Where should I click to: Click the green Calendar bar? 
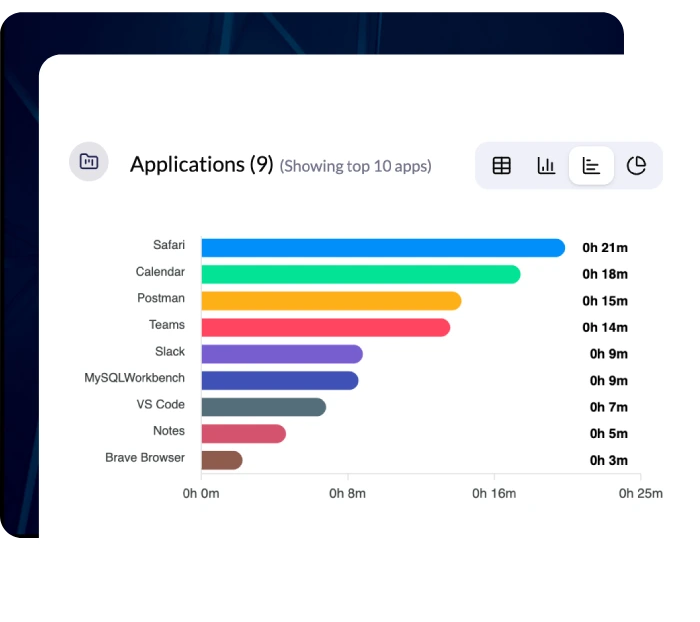(361, 274)
